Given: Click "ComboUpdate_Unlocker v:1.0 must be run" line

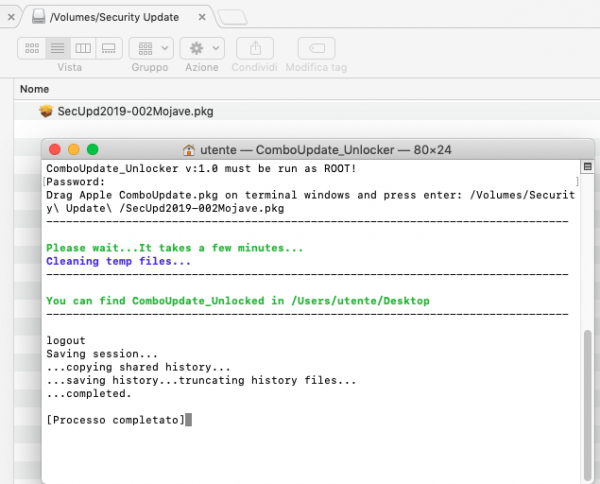Looking at the screenshot, I should (201, 169).
